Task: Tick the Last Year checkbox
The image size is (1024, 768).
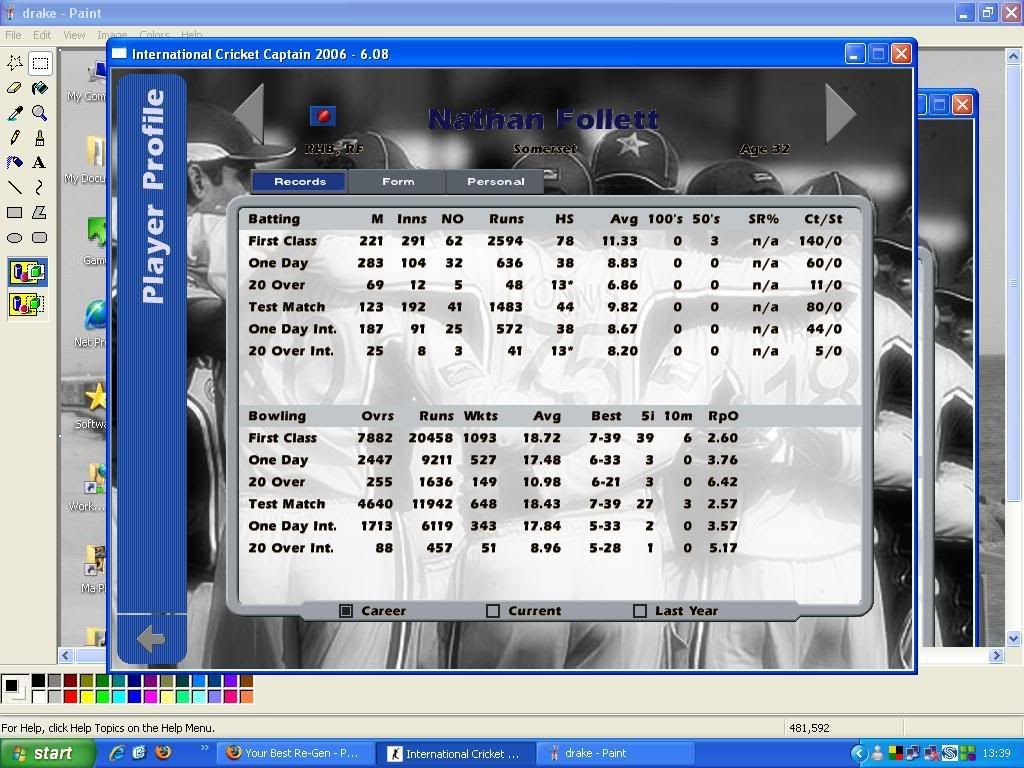Action: click(x=640, y=611)
